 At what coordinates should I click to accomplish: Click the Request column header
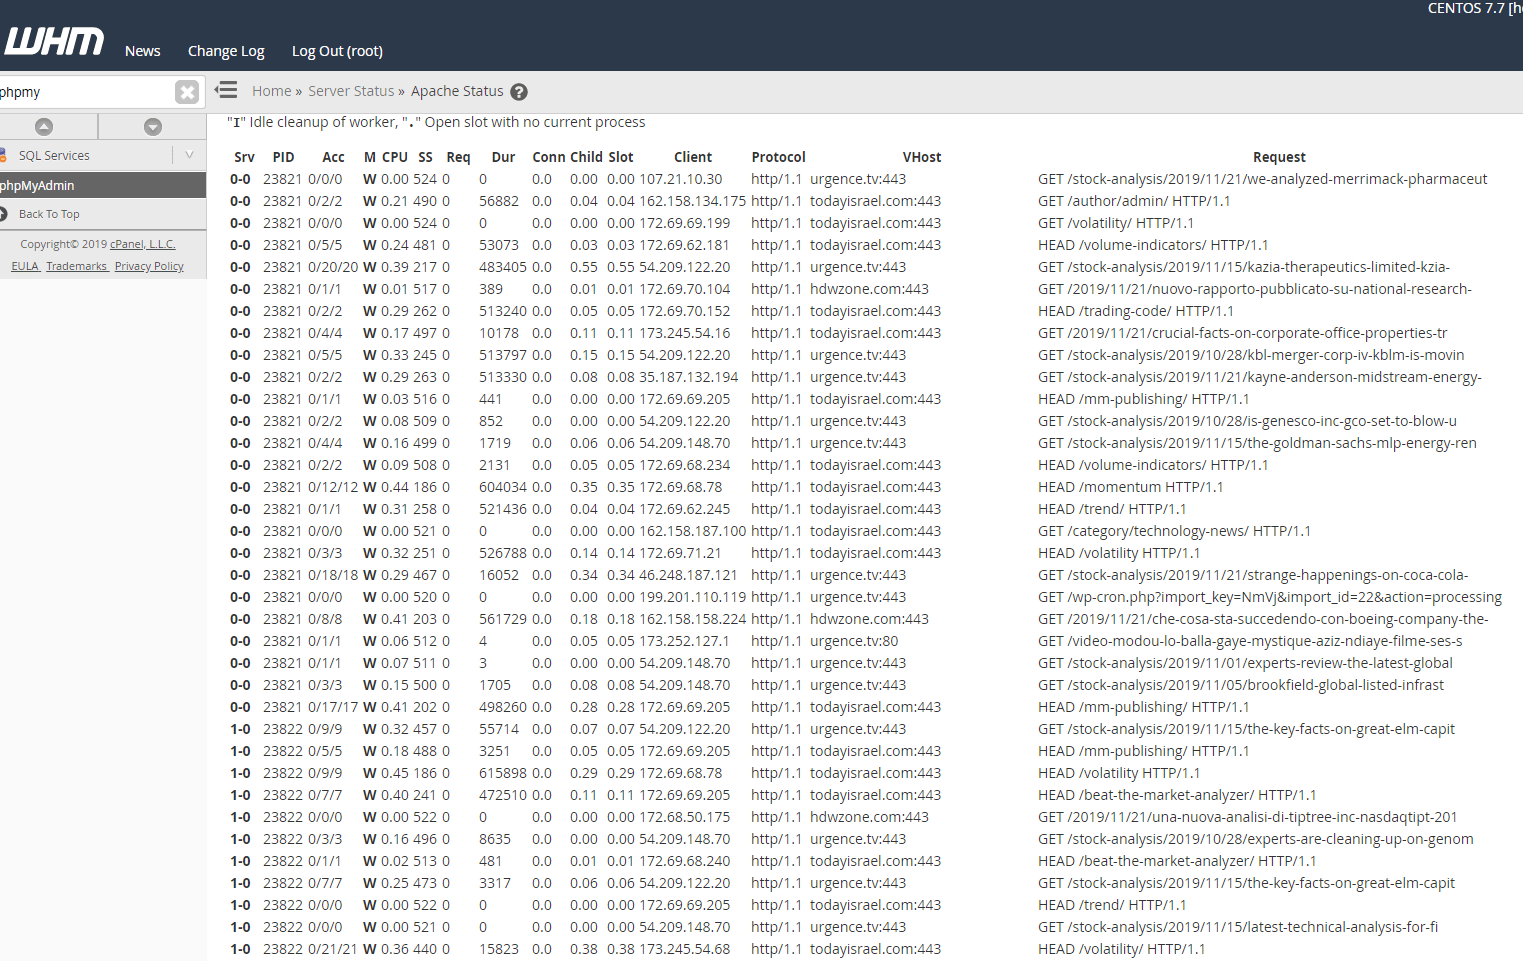[x=1279, y=157]
